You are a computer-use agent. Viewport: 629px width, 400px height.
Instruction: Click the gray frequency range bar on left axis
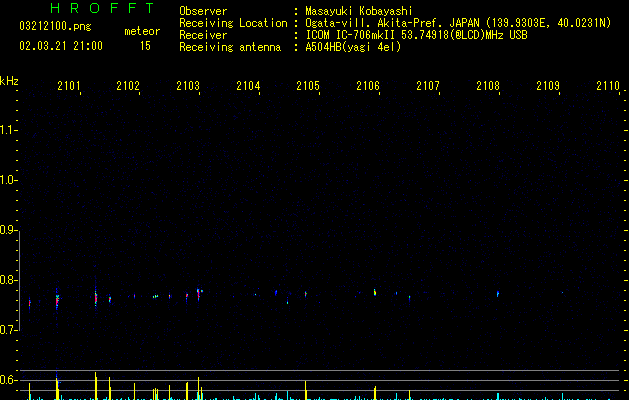pyautogui.click(x=19, y=280)
